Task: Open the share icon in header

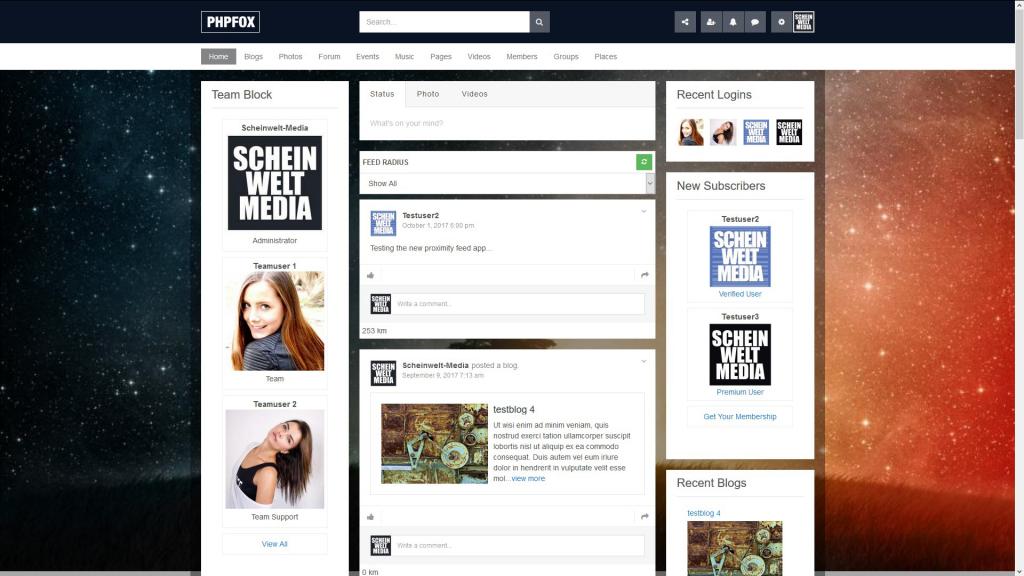Action: pyautogui.click(x=685, y=22)
